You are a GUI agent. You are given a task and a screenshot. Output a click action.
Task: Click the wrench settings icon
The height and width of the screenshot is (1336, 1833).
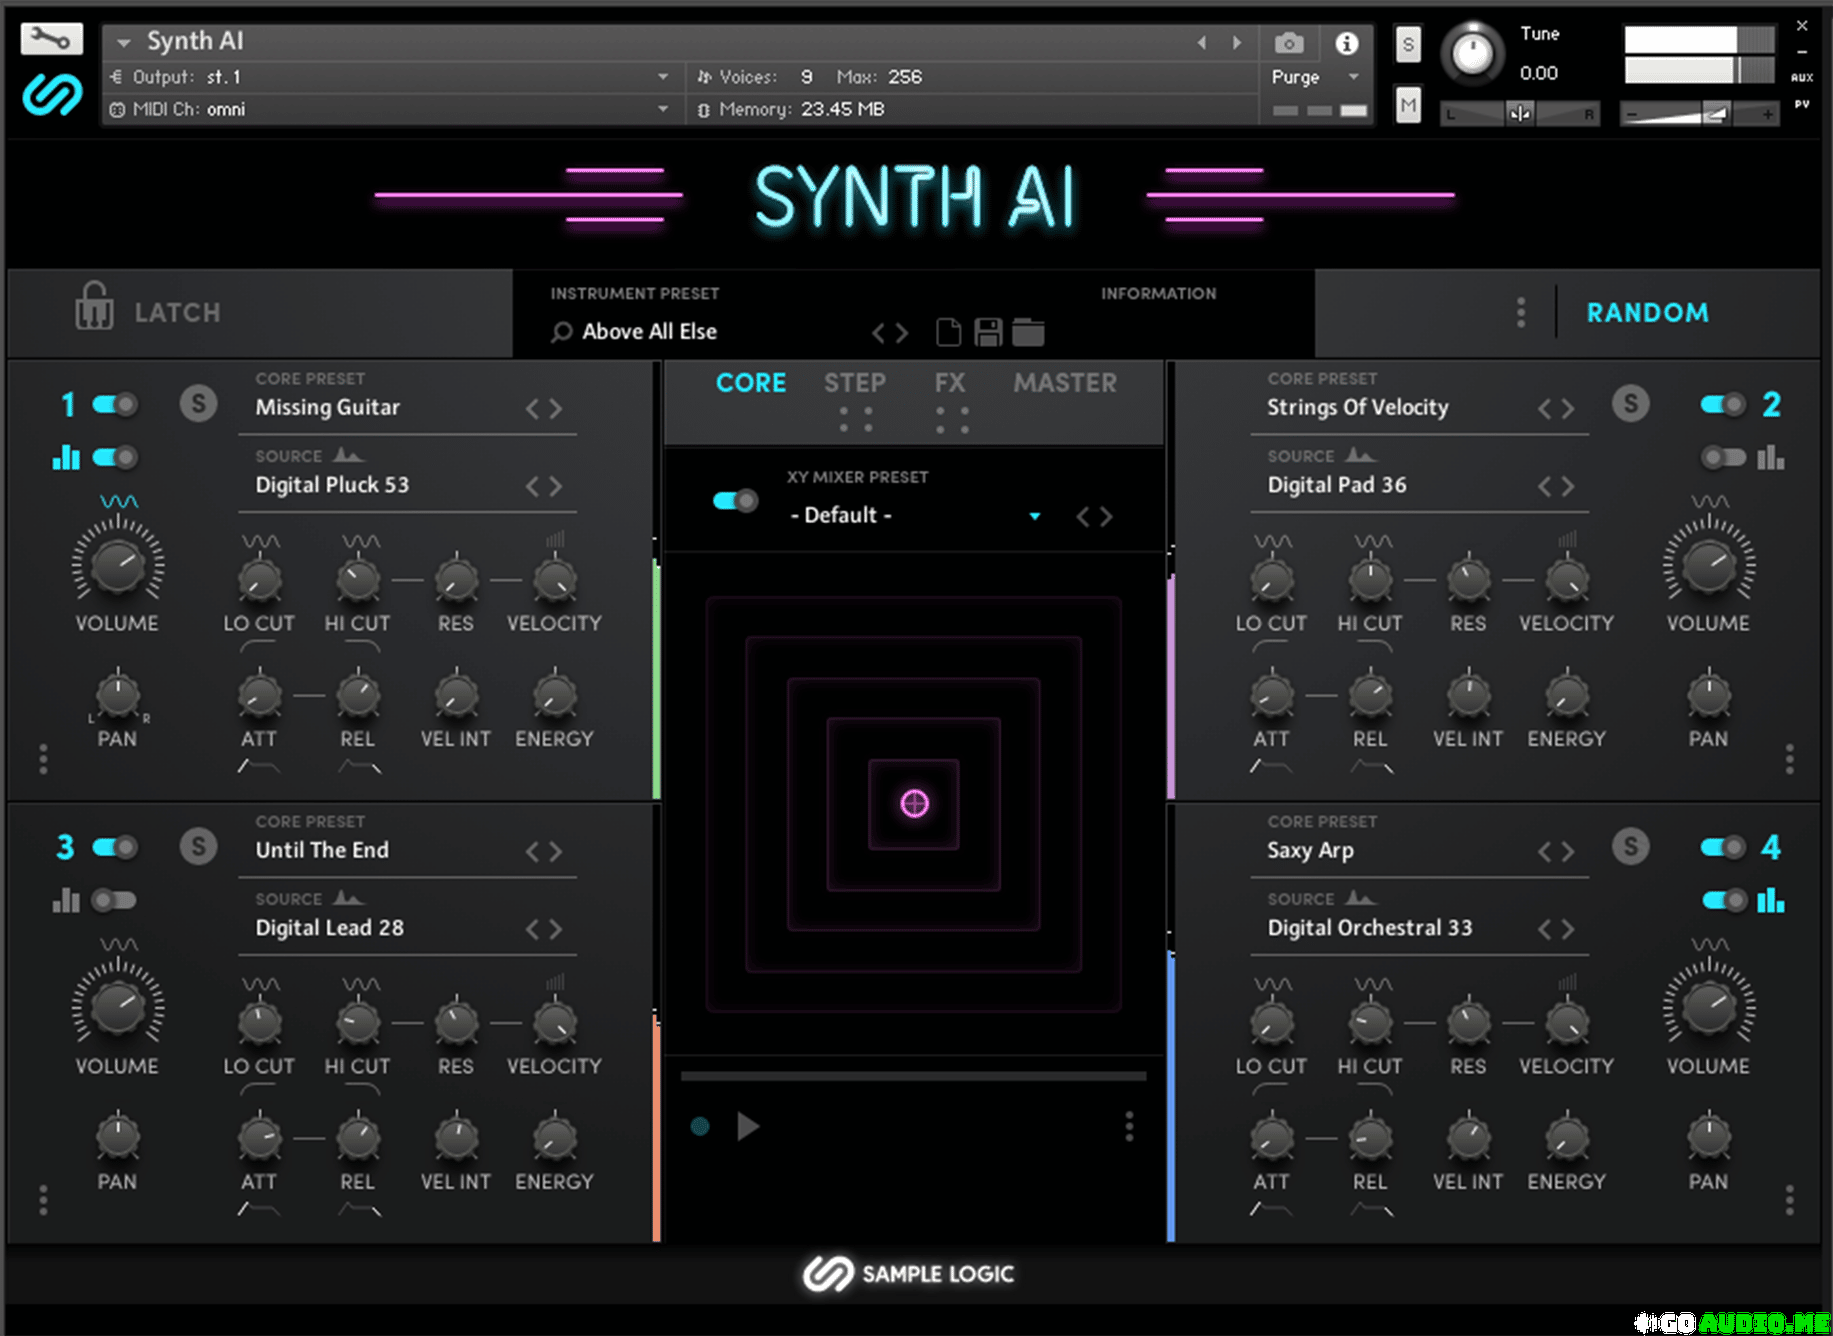point(50,39)
